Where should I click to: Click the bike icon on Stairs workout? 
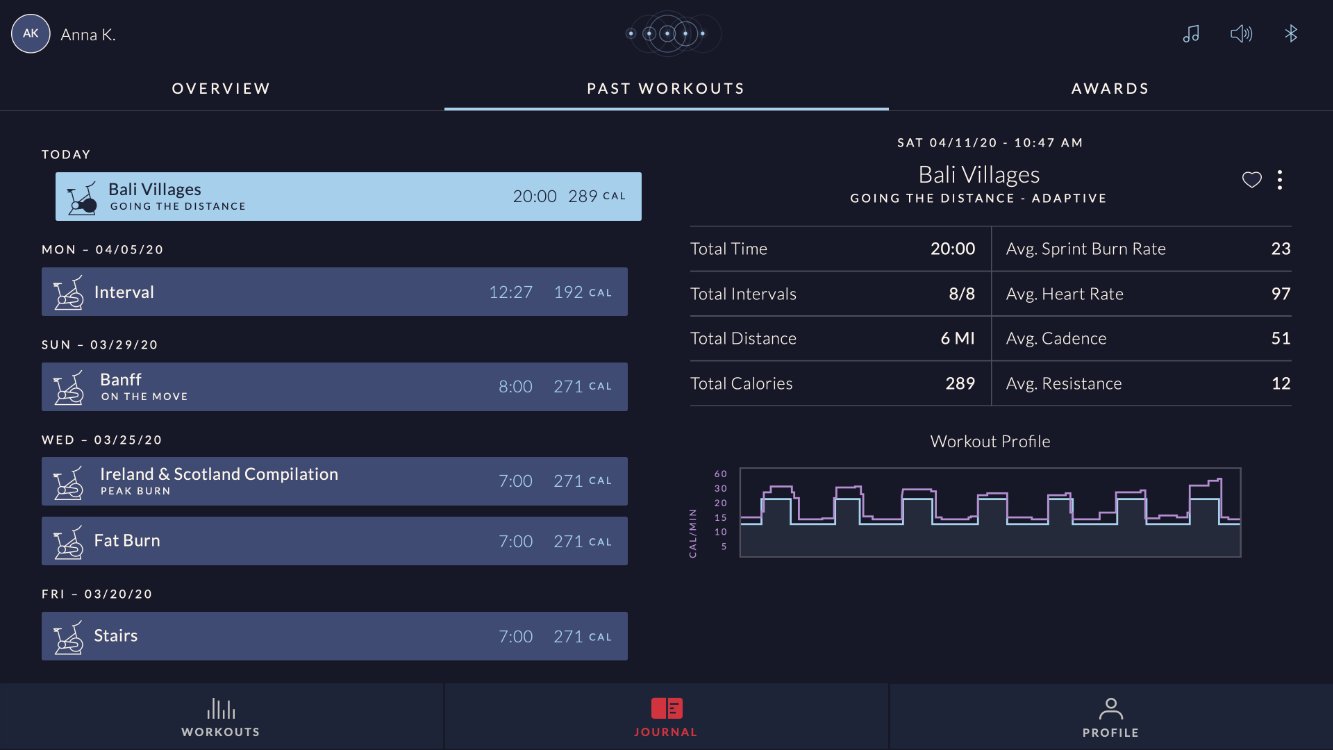coord(68,636)
